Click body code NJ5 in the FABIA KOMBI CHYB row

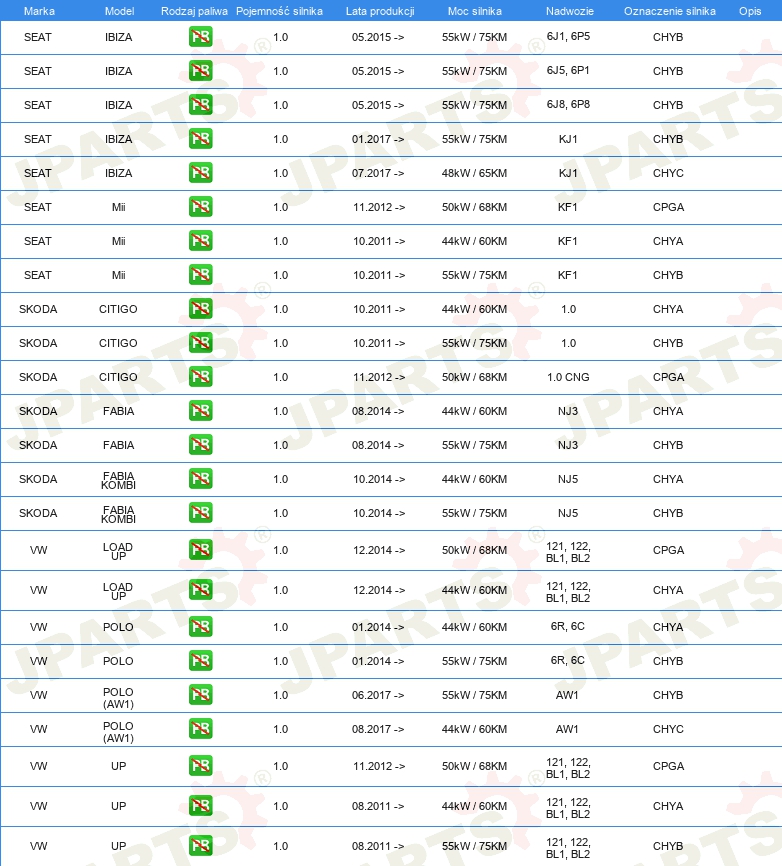[568, 513]
